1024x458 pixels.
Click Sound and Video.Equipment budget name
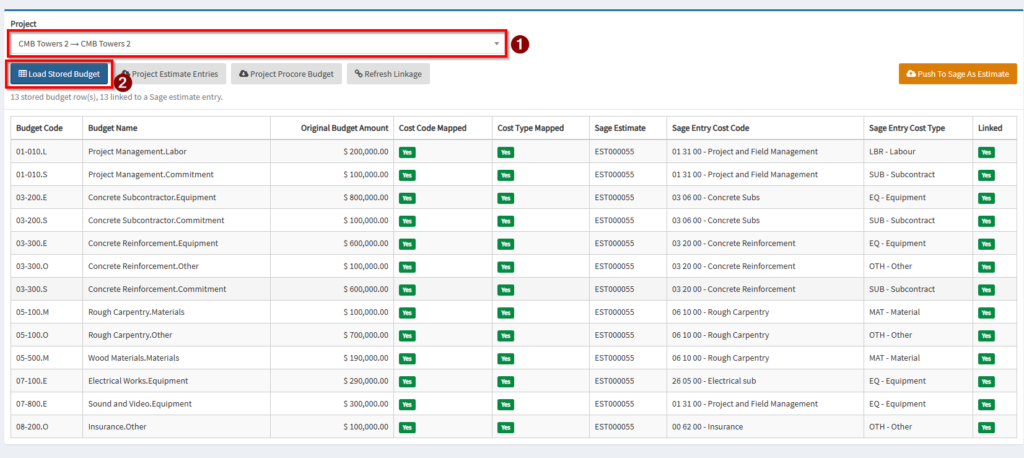[x=140, y=404]
